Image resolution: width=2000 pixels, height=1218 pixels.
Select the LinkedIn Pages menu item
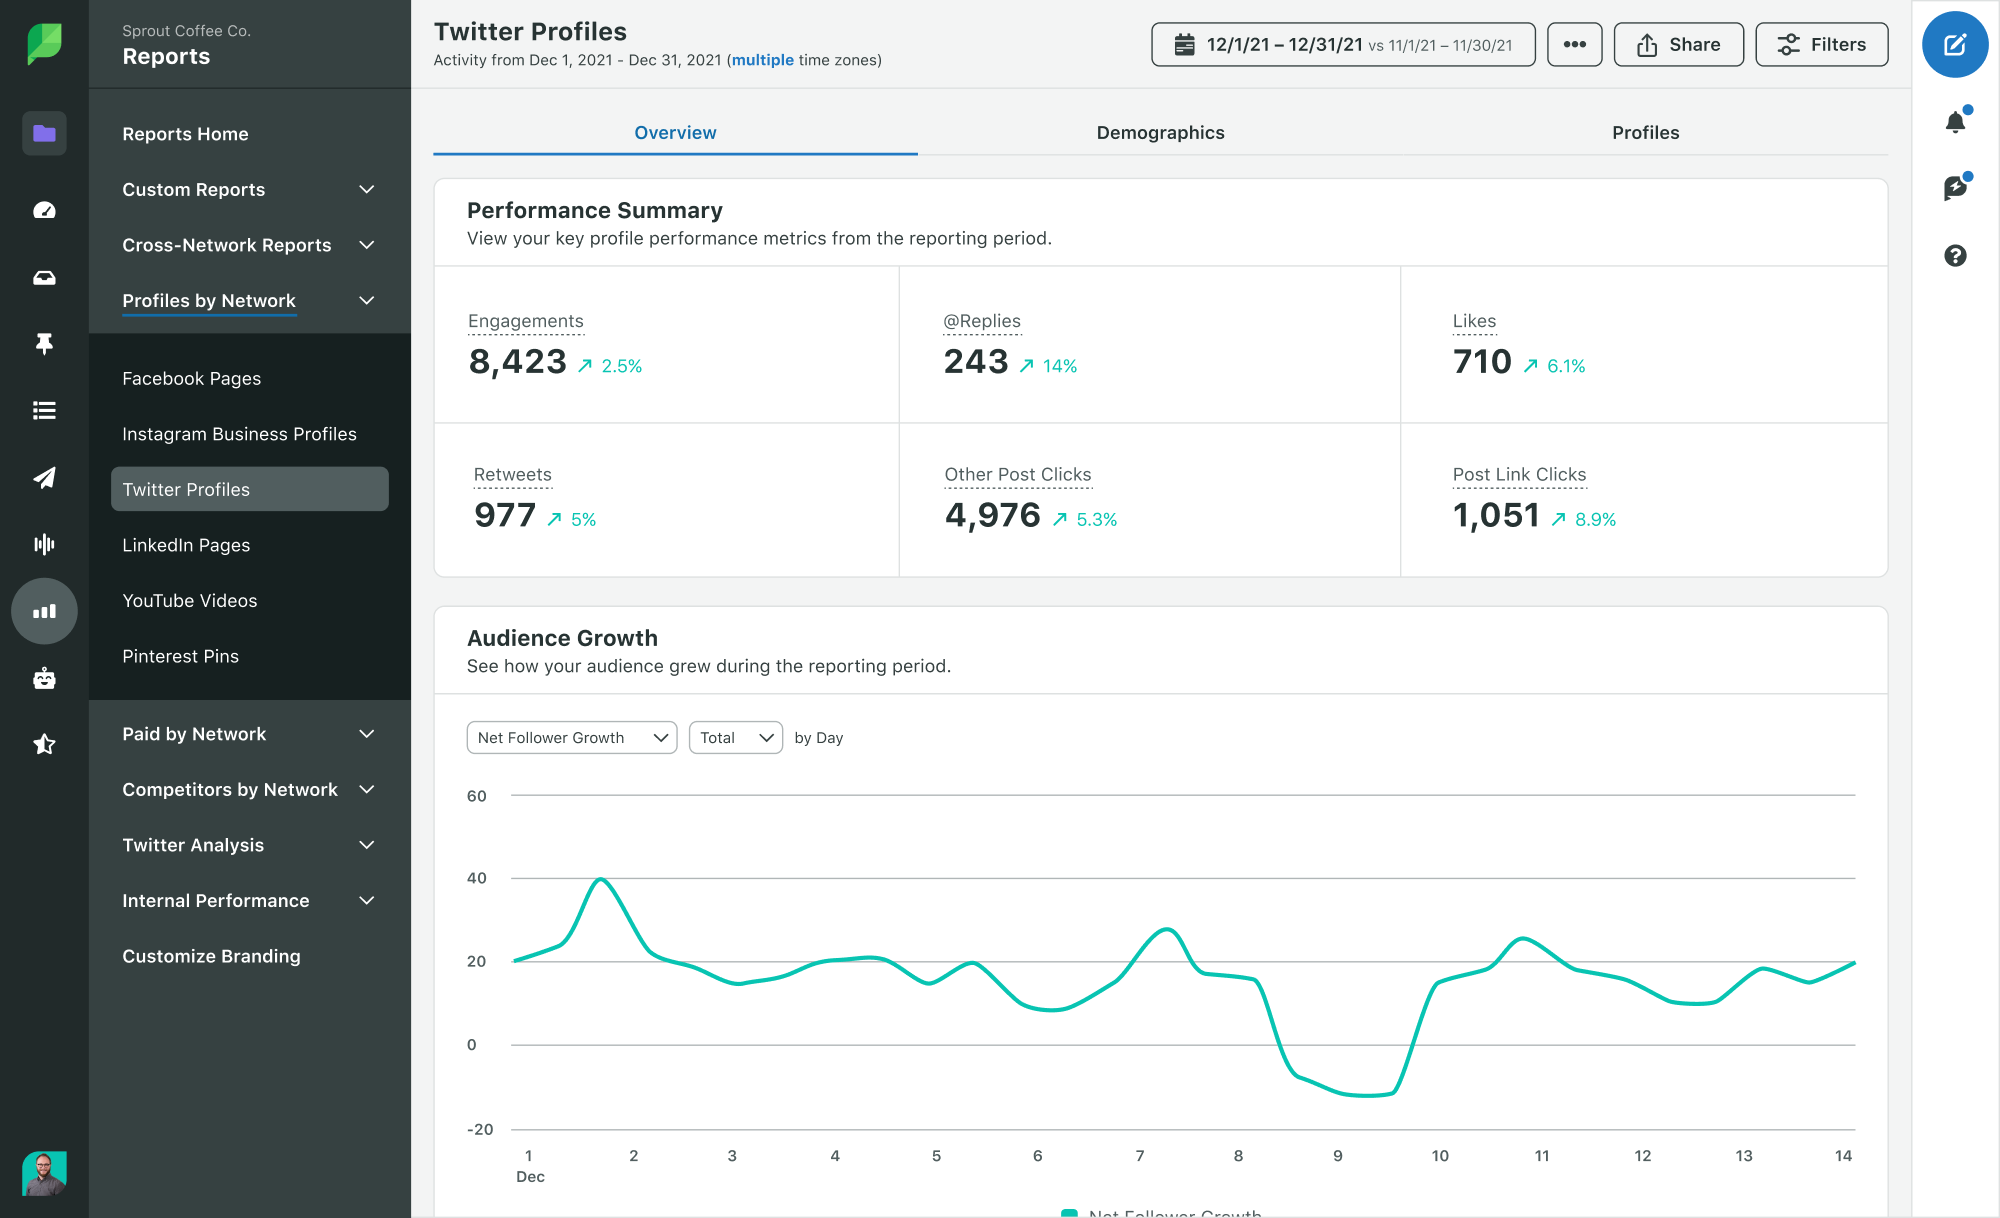[x=186, y=544]
